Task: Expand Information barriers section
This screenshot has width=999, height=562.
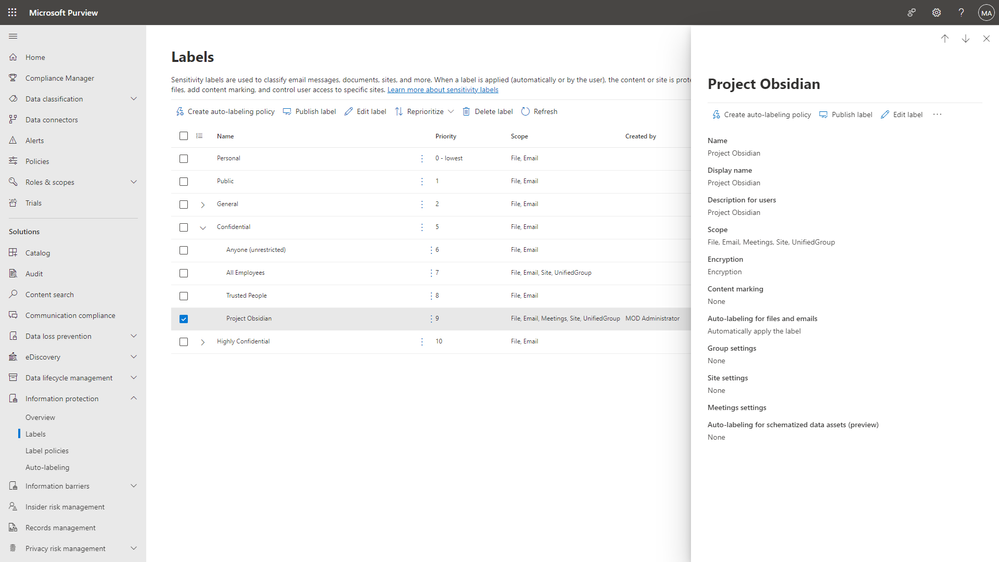Action: point(134,486)
